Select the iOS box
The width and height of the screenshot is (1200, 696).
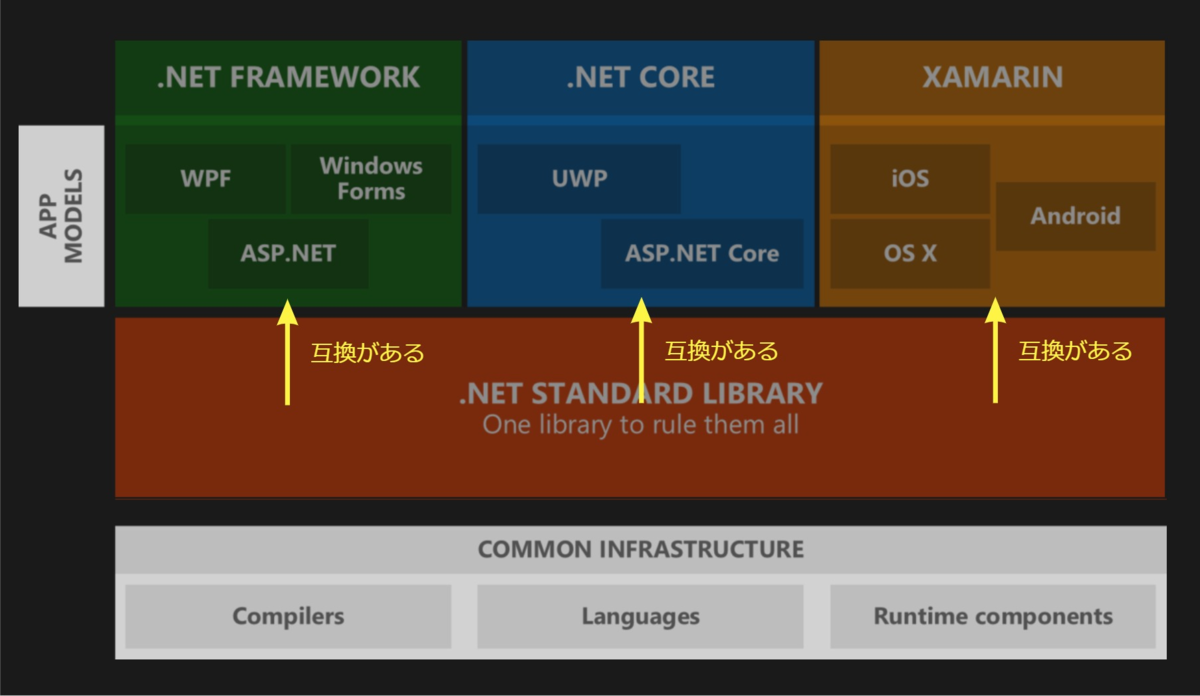click(x=910, y=179)
